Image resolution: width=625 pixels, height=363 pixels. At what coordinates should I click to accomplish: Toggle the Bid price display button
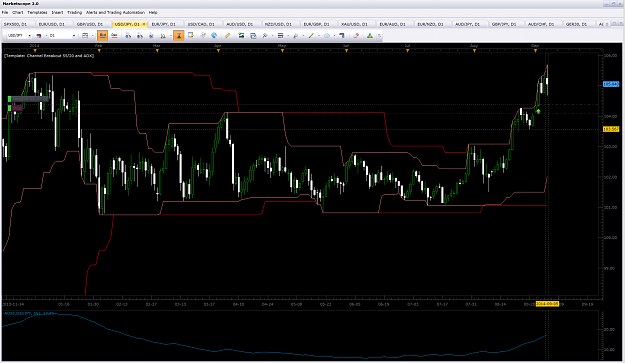[102, 35]
